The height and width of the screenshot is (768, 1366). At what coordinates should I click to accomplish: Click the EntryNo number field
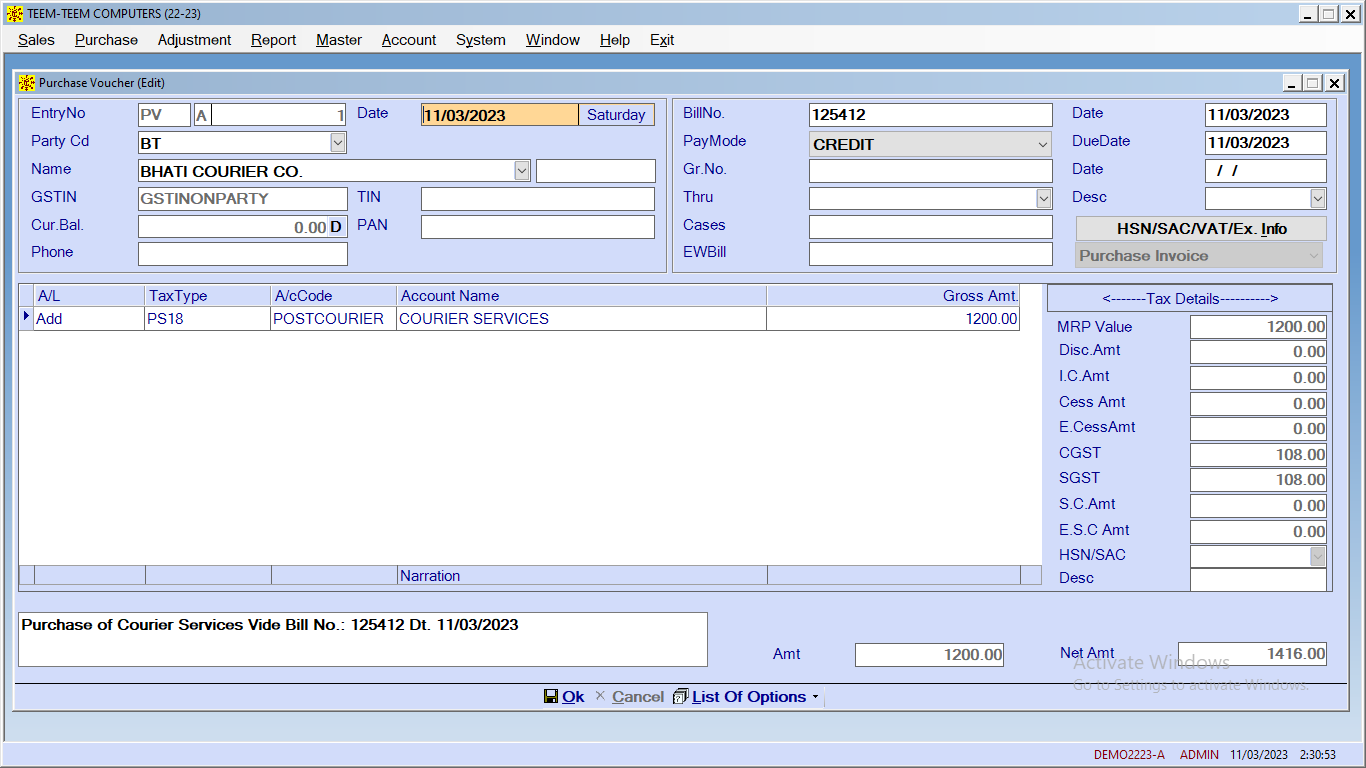[x=279, y=115]
